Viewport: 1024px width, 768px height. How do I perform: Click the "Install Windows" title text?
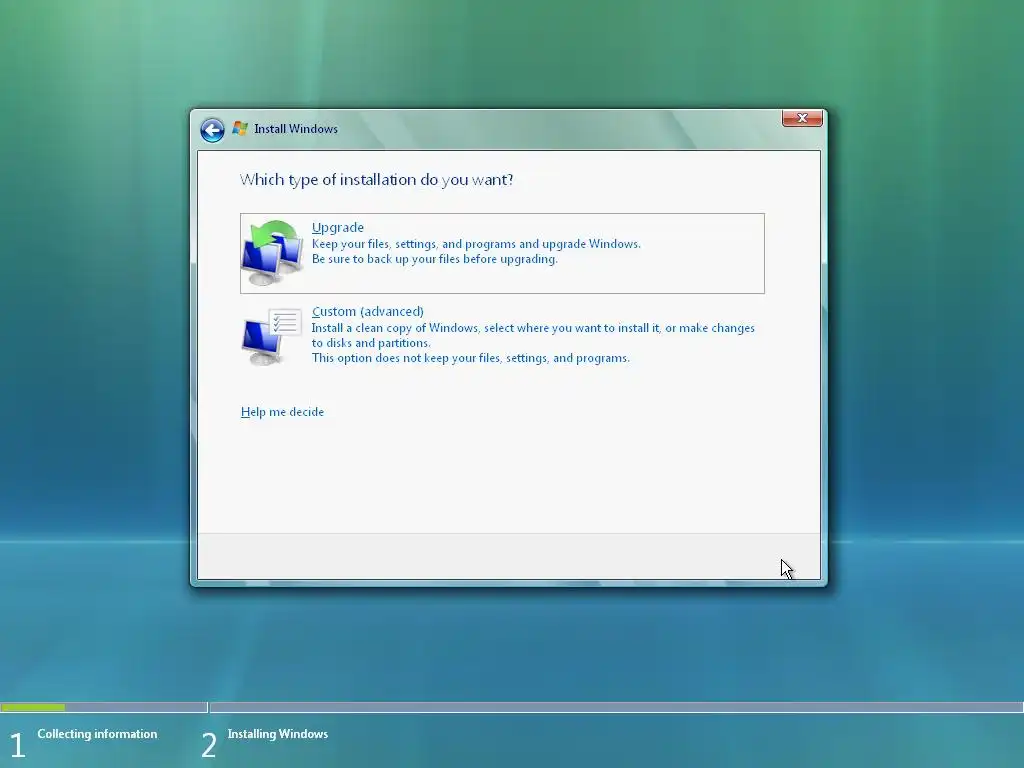pyautogui.click(x=296, y=129)
